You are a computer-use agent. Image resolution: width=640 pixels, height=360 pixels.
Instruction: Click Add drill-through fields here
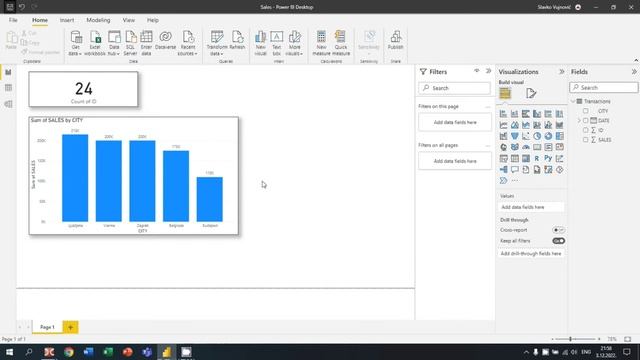pos(531,253)
